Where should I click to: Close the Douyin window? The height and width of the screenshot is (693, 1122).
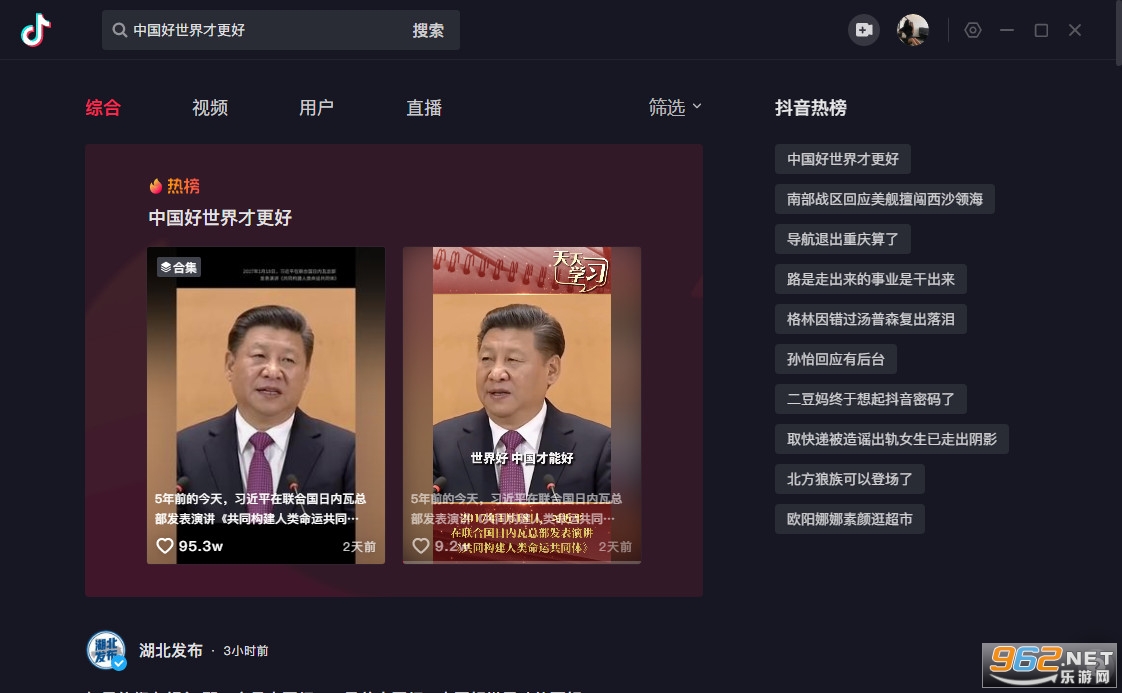(x=1075, y=30)
